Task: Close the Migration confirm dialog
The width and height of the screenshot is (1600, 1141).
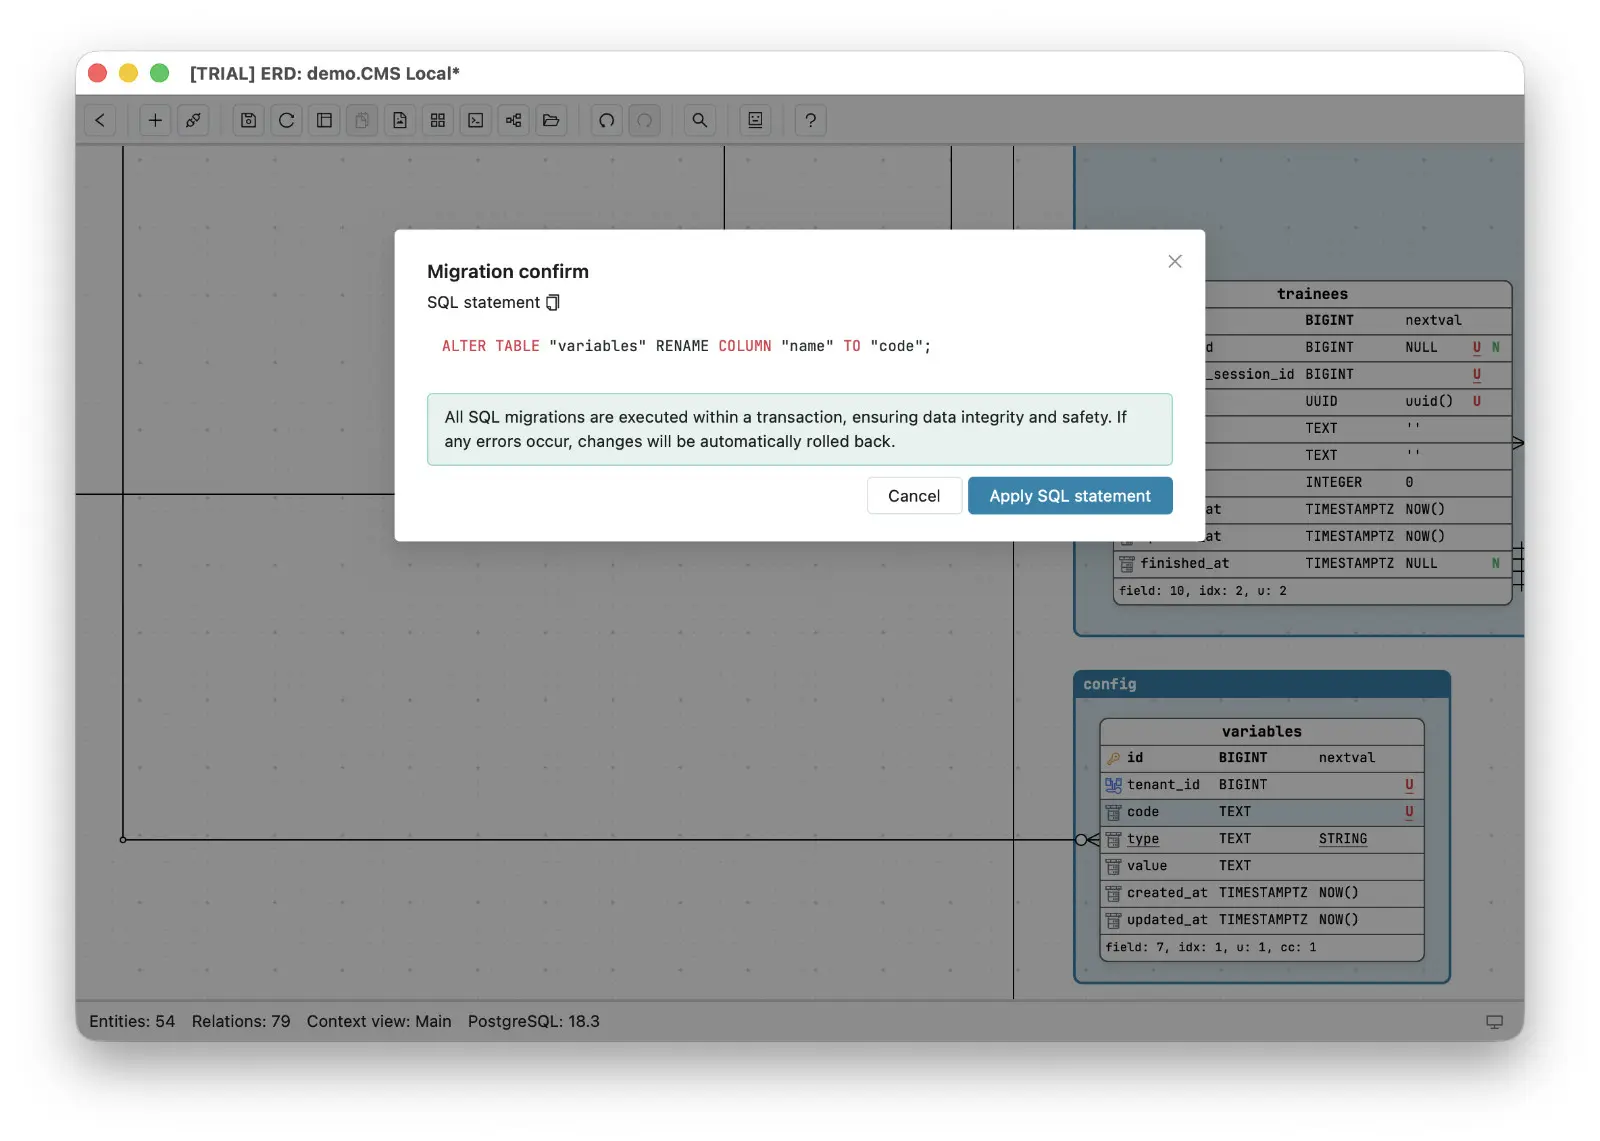Action: (x=1175, y=261)
